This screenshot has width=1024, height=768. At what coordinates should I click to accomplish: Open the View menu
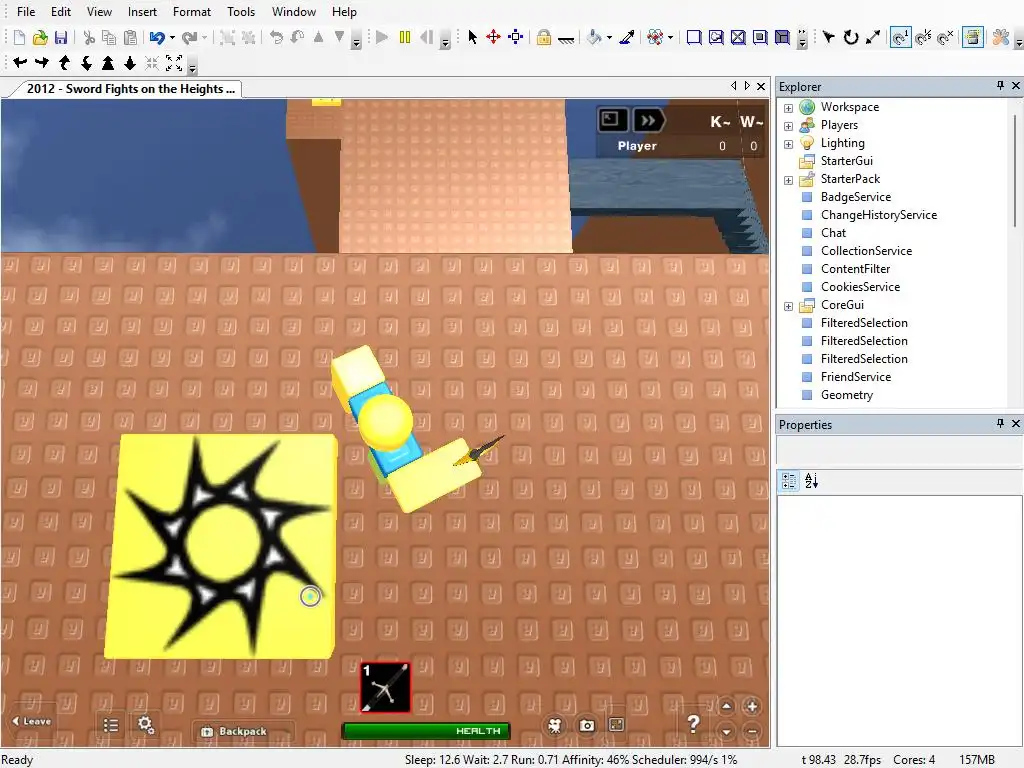[x=99, y=12]
